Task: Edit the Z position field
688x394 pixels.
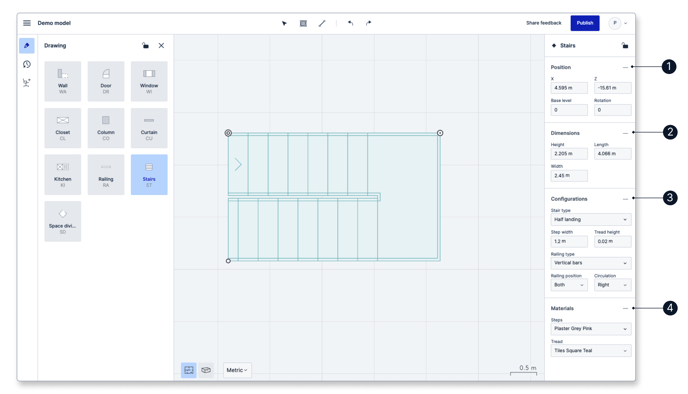Action: pyautogui.click(x=613, y=88)
